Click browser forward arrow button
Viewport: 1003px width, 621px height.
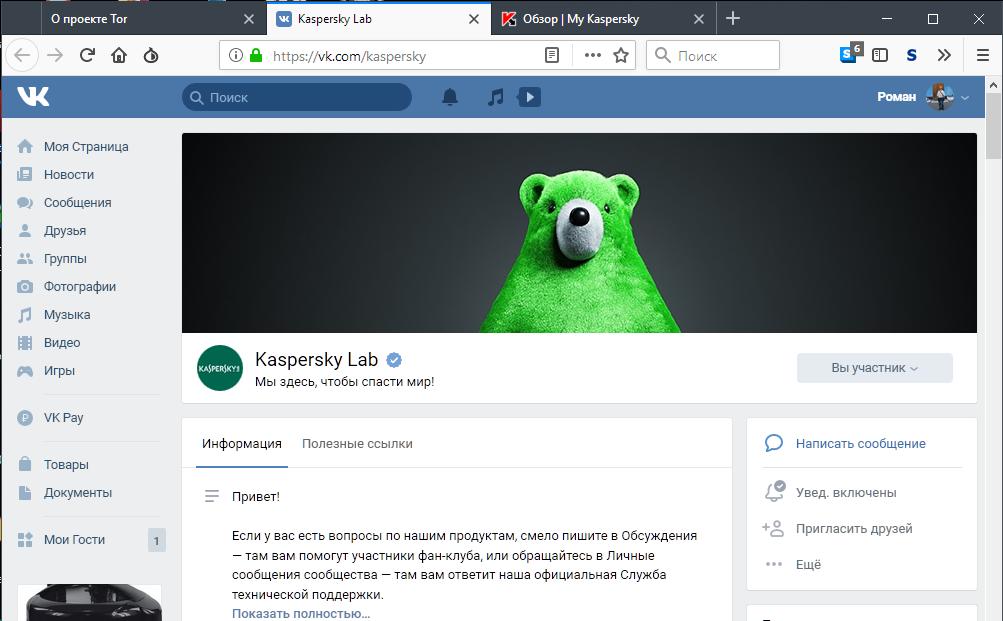(x=55, y=55)
